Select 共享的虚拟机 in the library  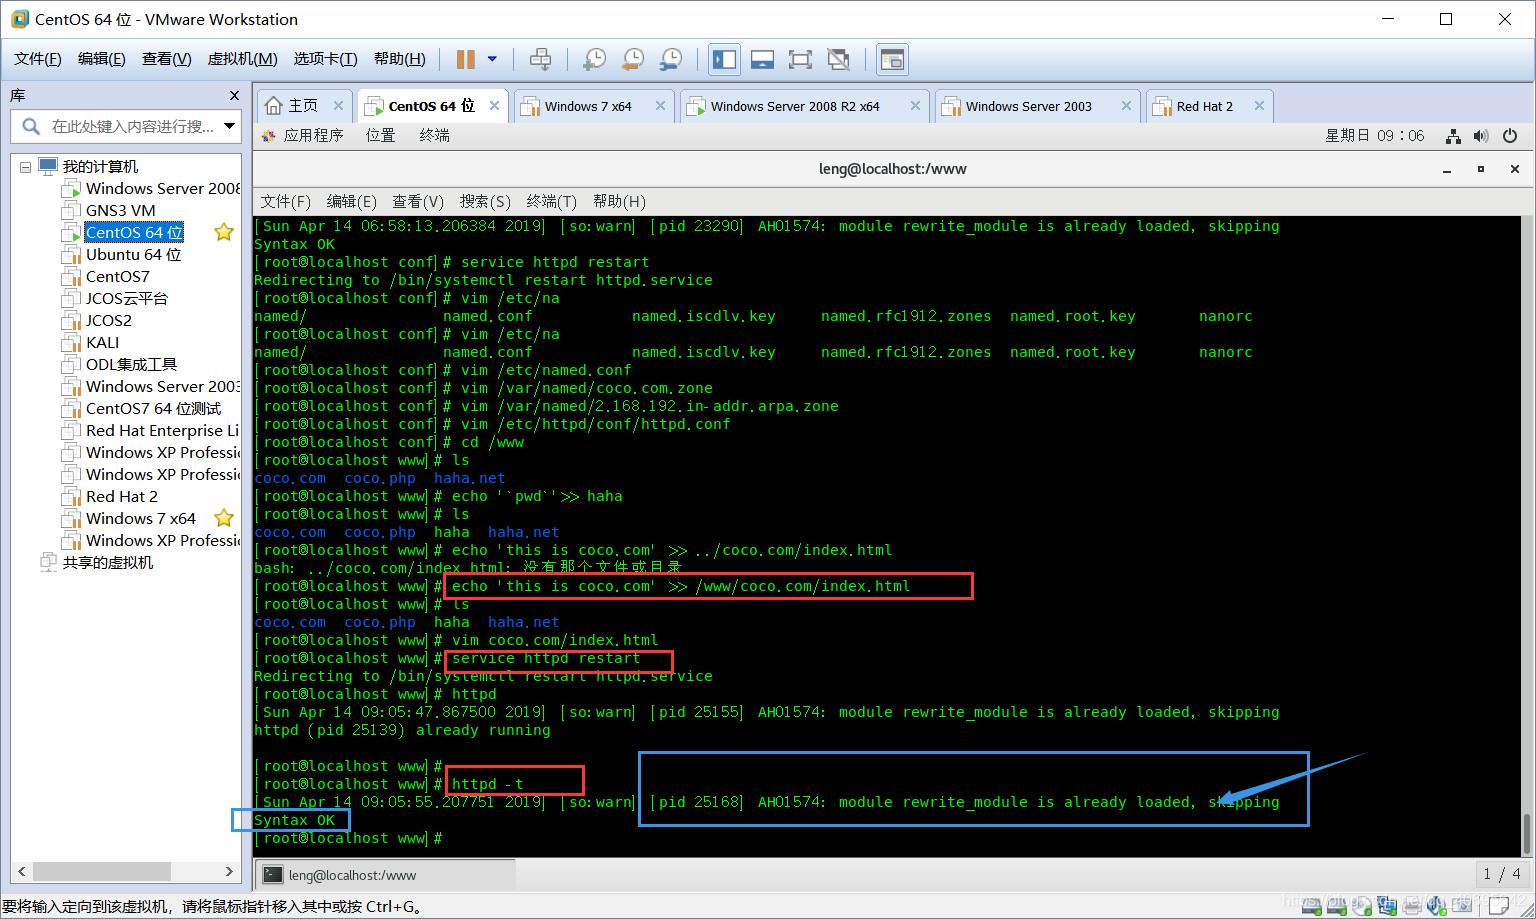click(108, 562)
